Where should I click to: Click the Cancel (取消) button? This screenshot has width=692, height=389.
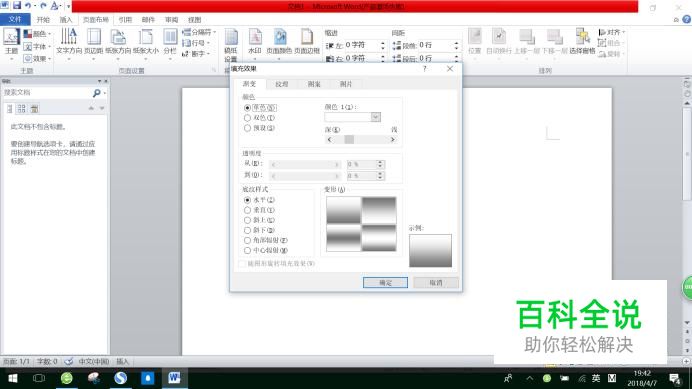436,283
